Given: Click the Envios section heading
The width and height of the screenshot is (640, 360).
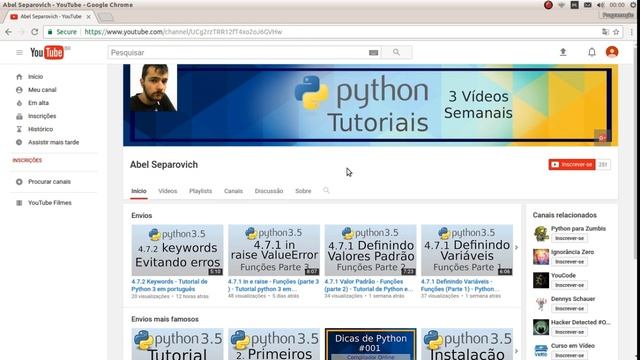Looking at the screenshot, I should (142, 216).
